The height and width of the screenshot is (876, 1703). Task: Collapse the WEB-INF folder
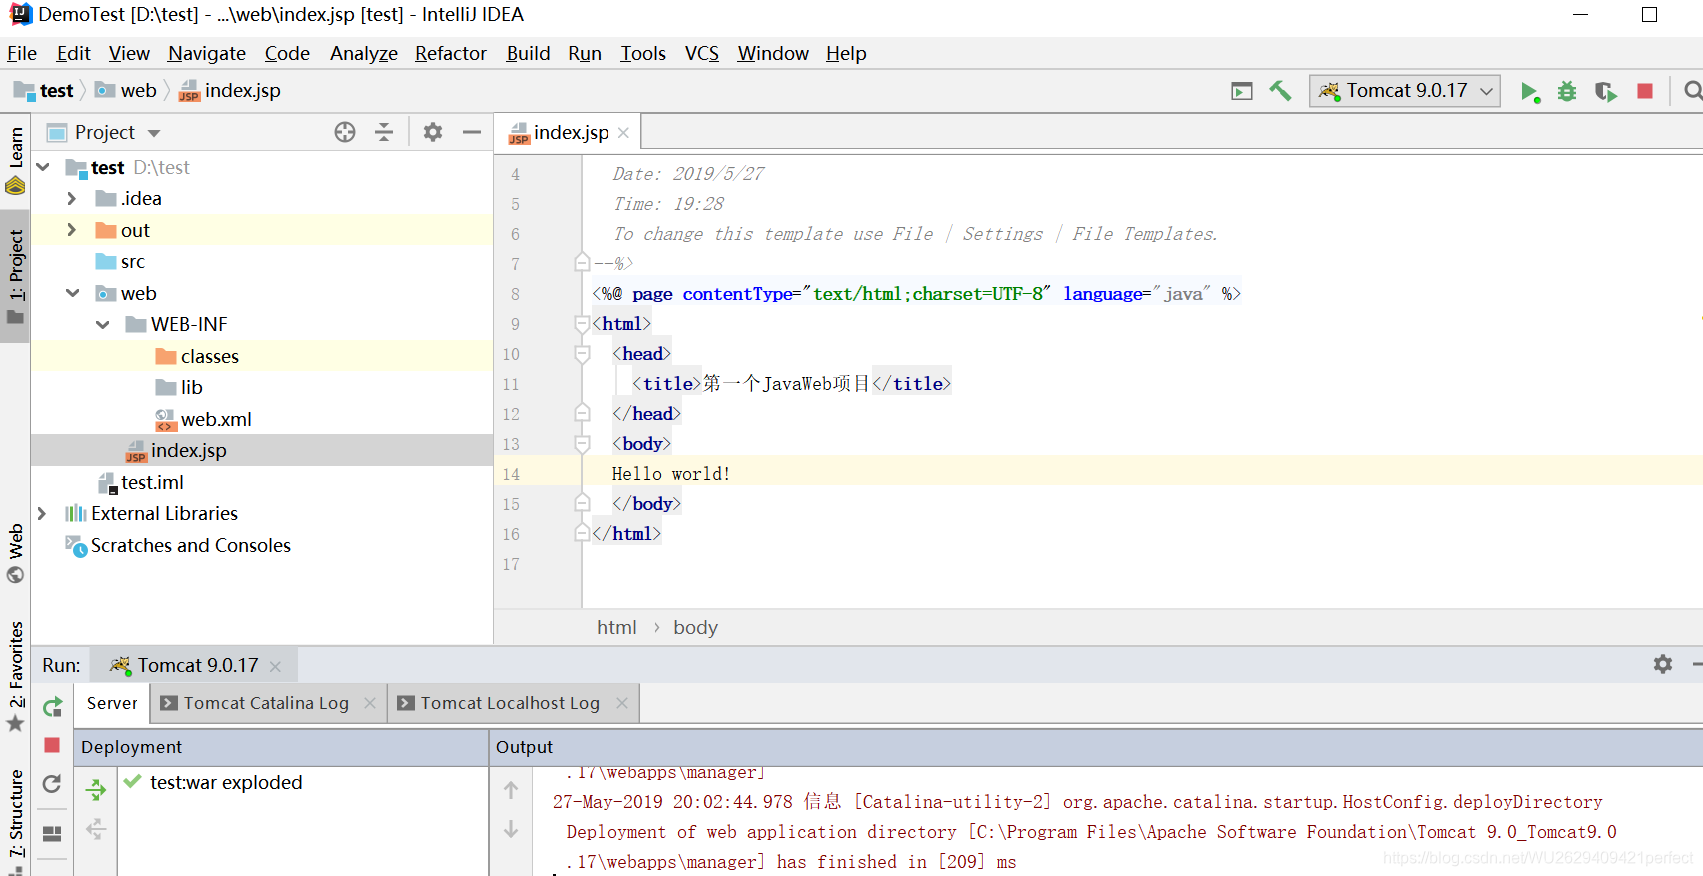tap(102, 324)
